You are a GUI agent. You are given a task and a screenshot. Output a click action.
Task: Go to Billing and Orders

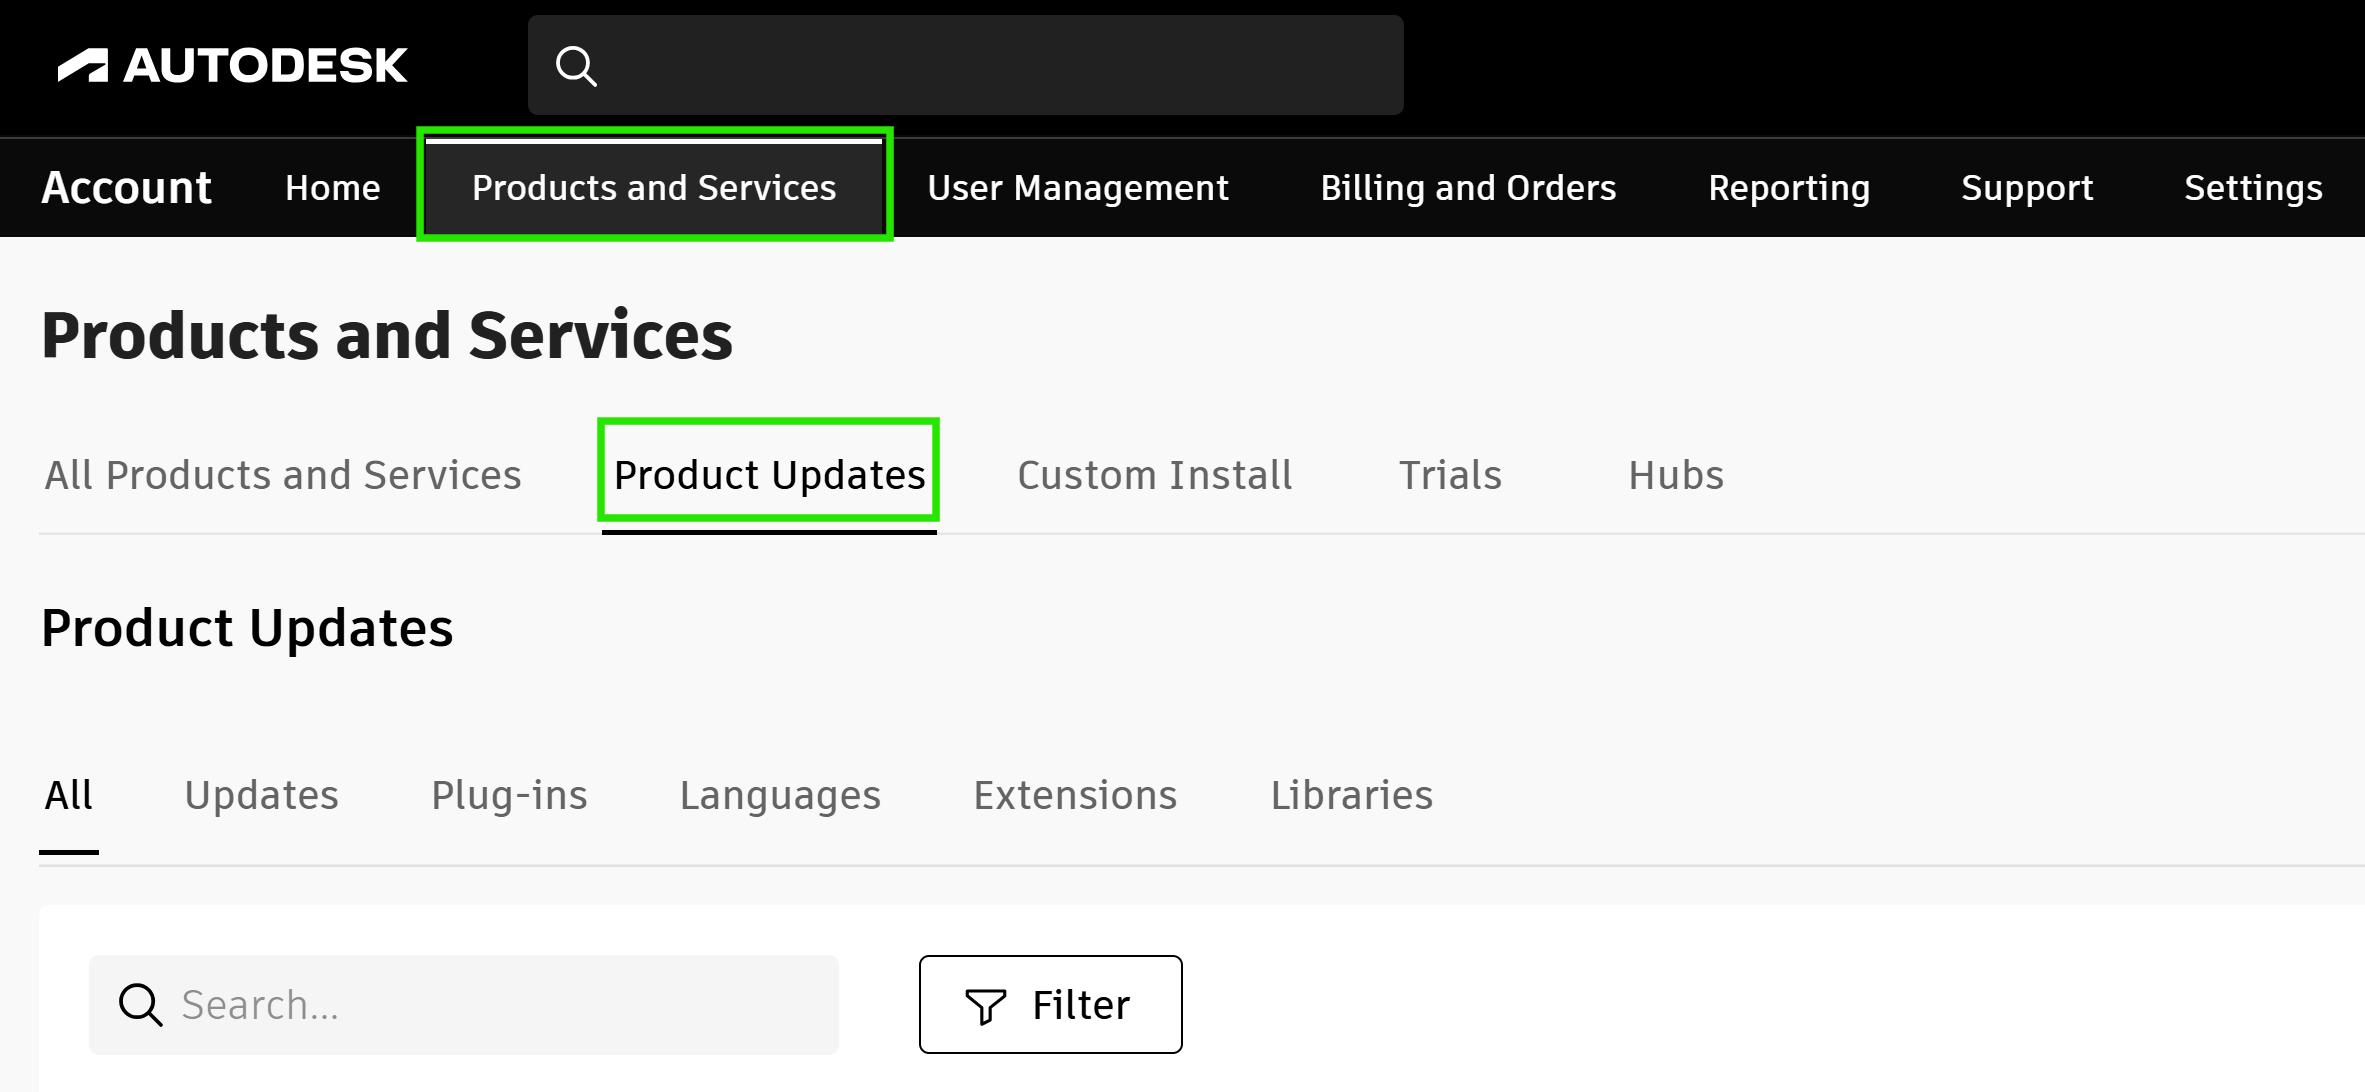(1467, 188)
